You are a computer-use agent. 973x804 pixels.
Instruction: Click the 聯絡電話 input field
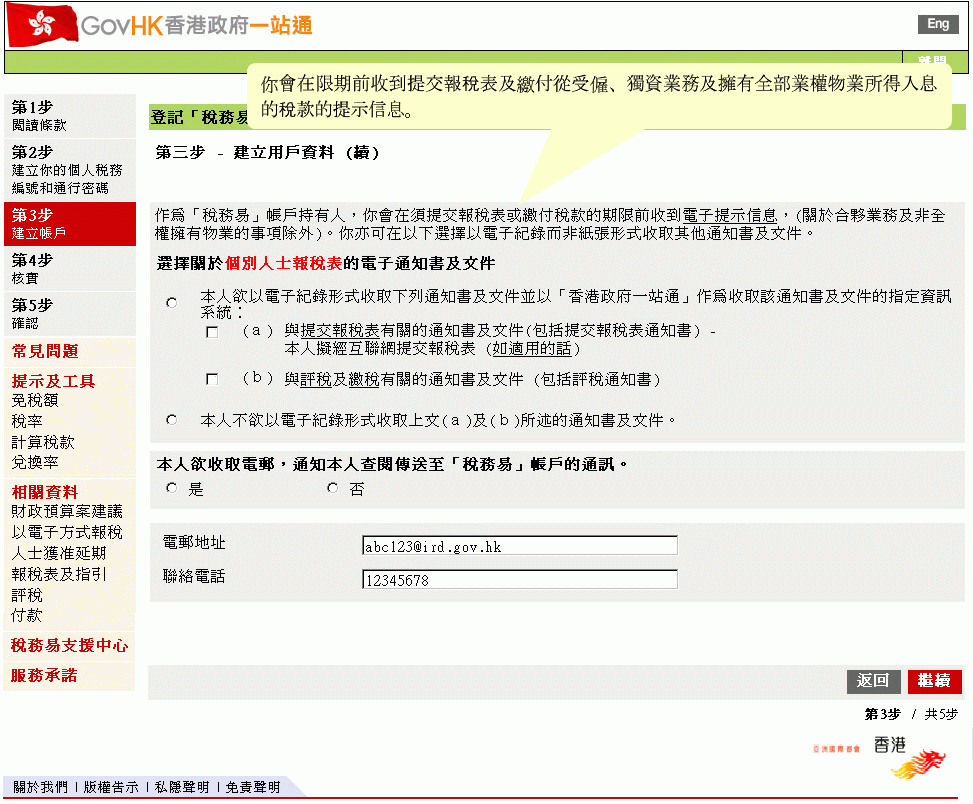pos(519,580)
